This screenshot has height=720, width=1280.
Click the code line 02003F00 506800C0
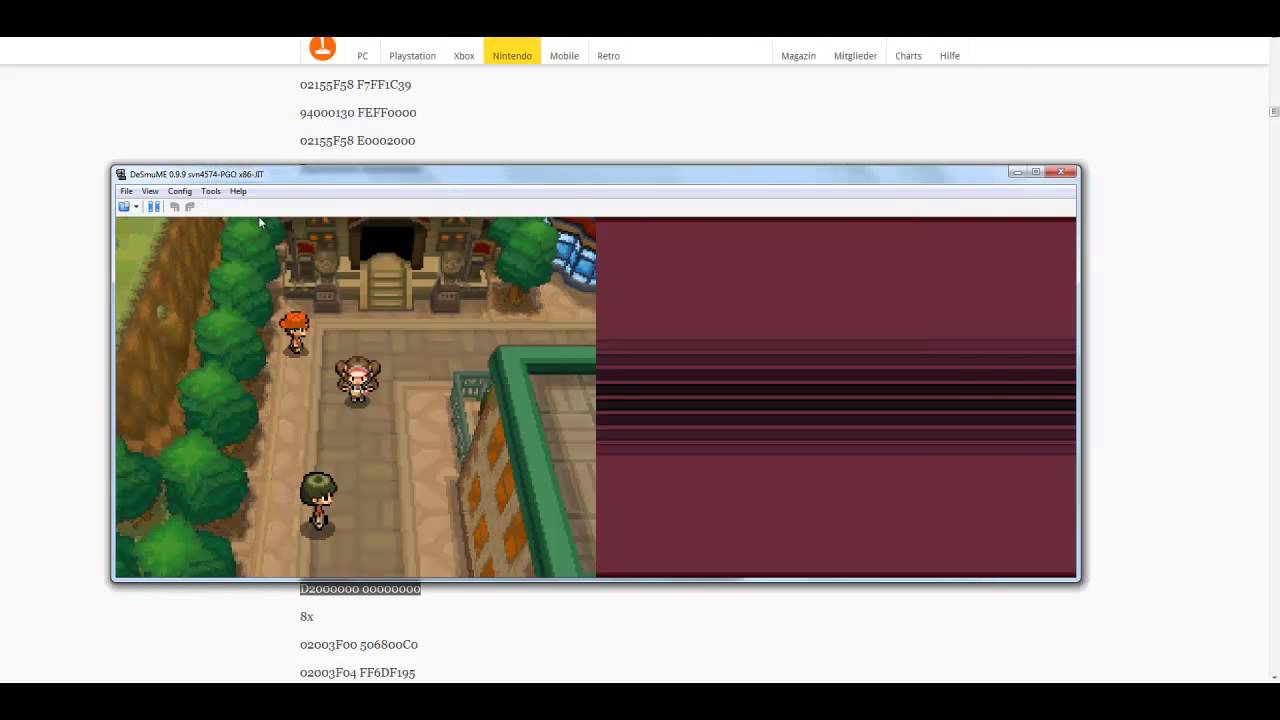click(x=359, y=645)
